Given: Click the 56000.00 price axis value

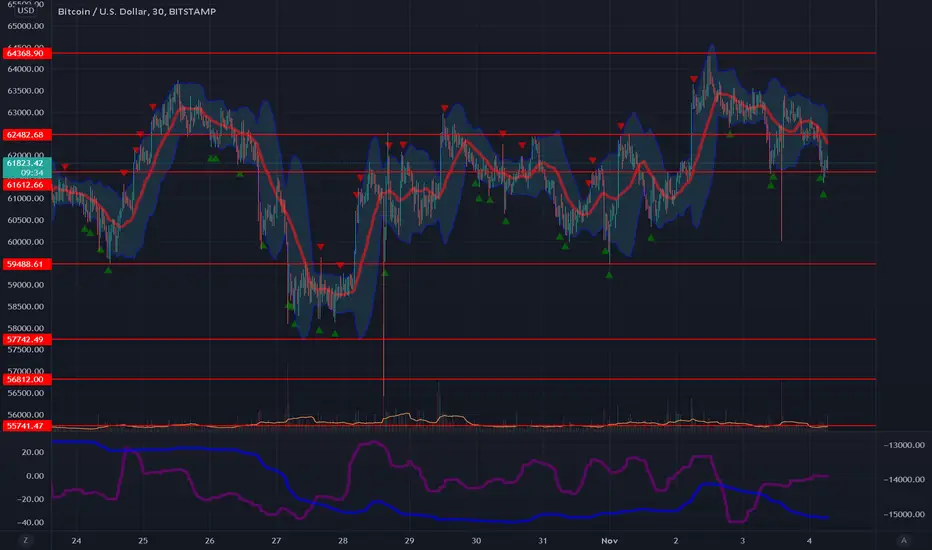Looking at the screenshot, I should click(26, 415).
